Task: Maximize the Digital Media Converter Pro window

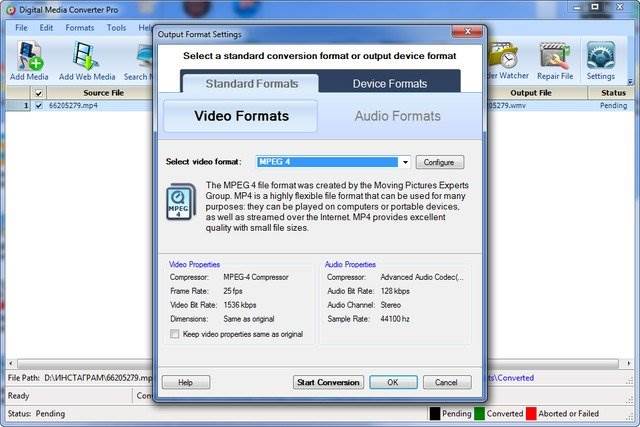Action: click(x=595, y=7)
